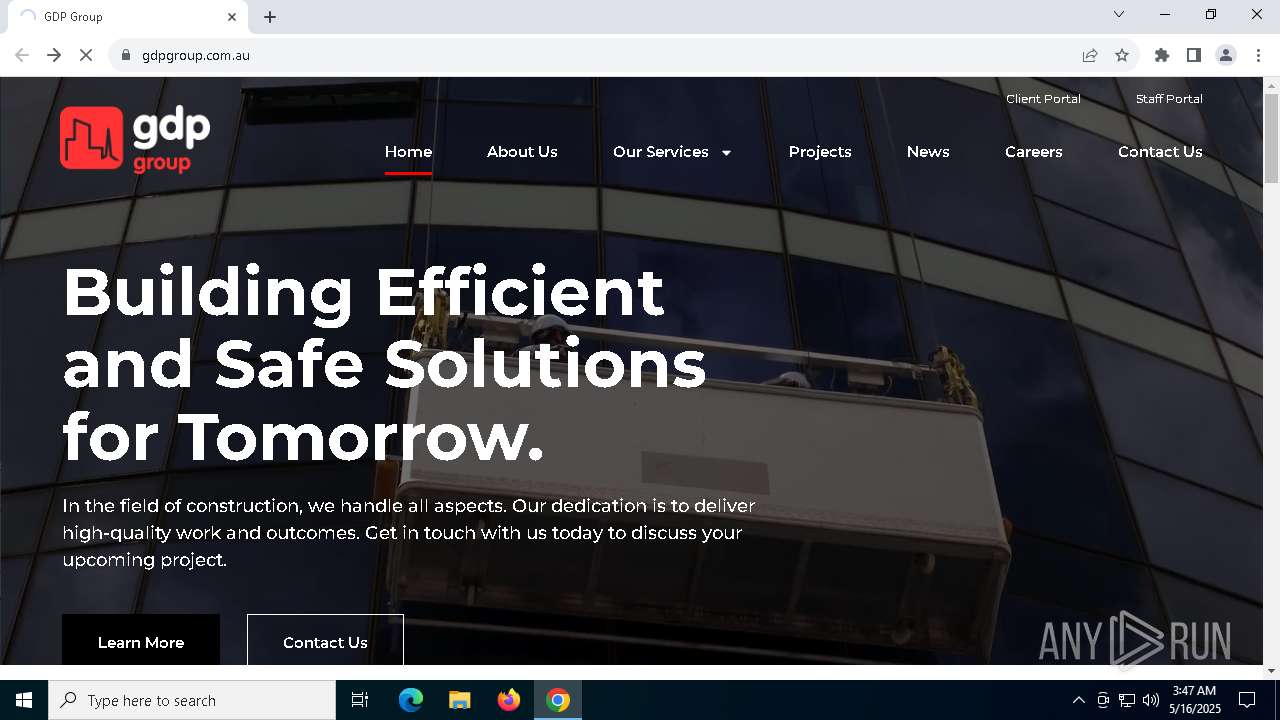This screenshot has width=1280, height=720.
Task: Open the Extensions puzzle icon
Action: click(x=1162, y=55)
